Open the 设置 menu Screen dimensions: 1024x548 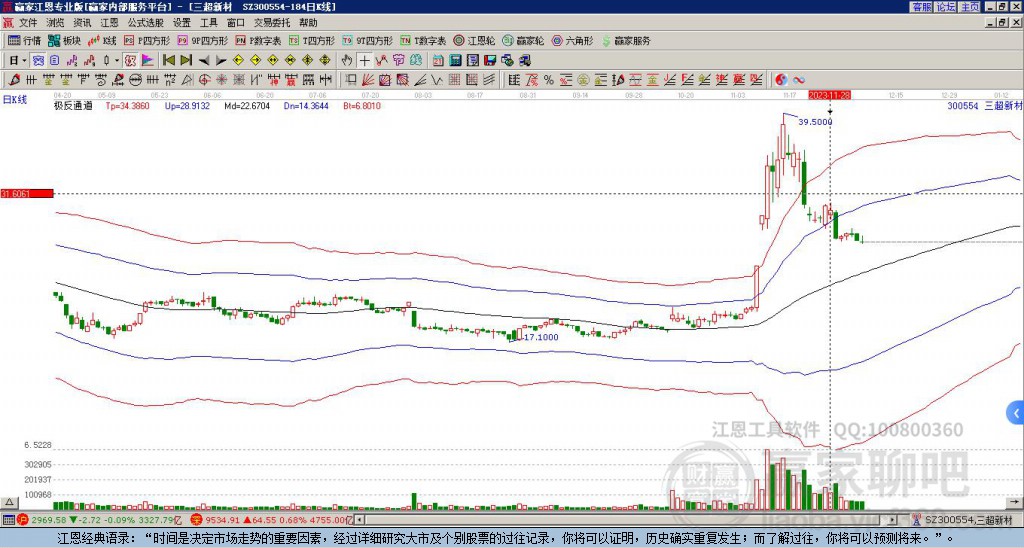click(x=182, y=23)
